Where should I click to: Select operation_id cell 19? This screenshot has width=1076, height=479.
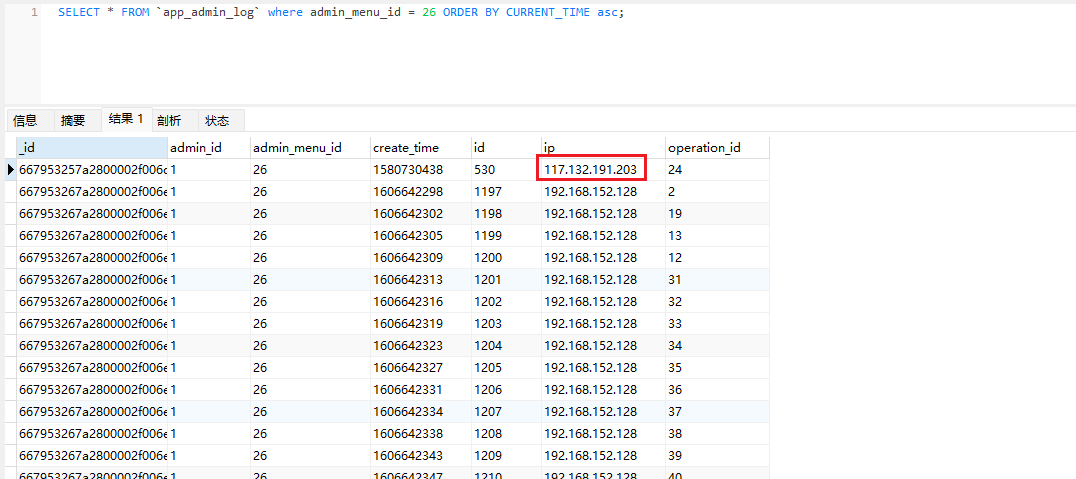tap(717, 213)
